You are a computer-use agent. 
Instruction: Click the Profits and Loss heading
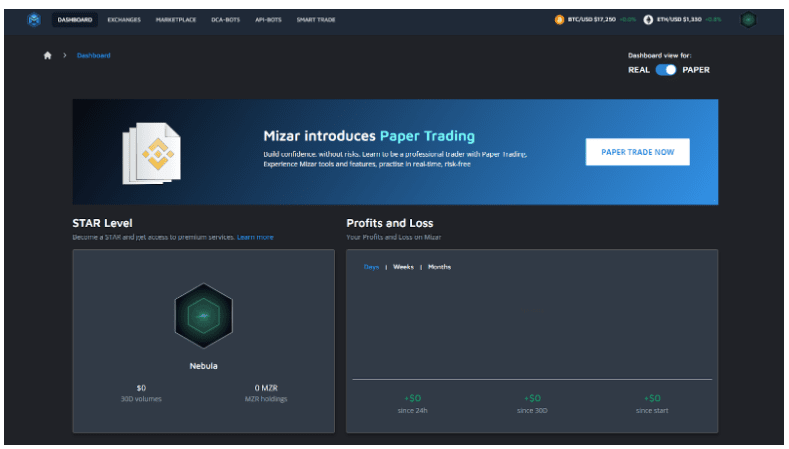coord(389,223)
